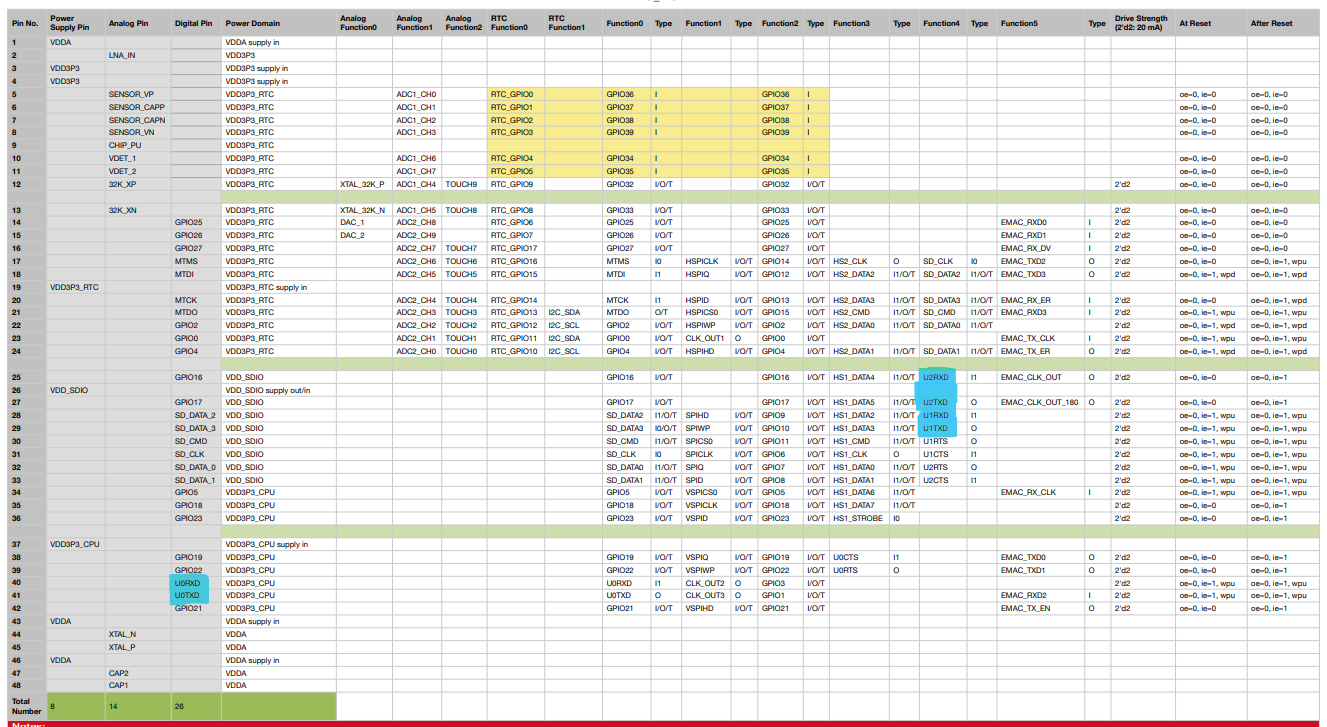This screenshot has width=1327, height=727.
Task: Click the SENSOR_CAPP cell
Action: pos(138,107)
